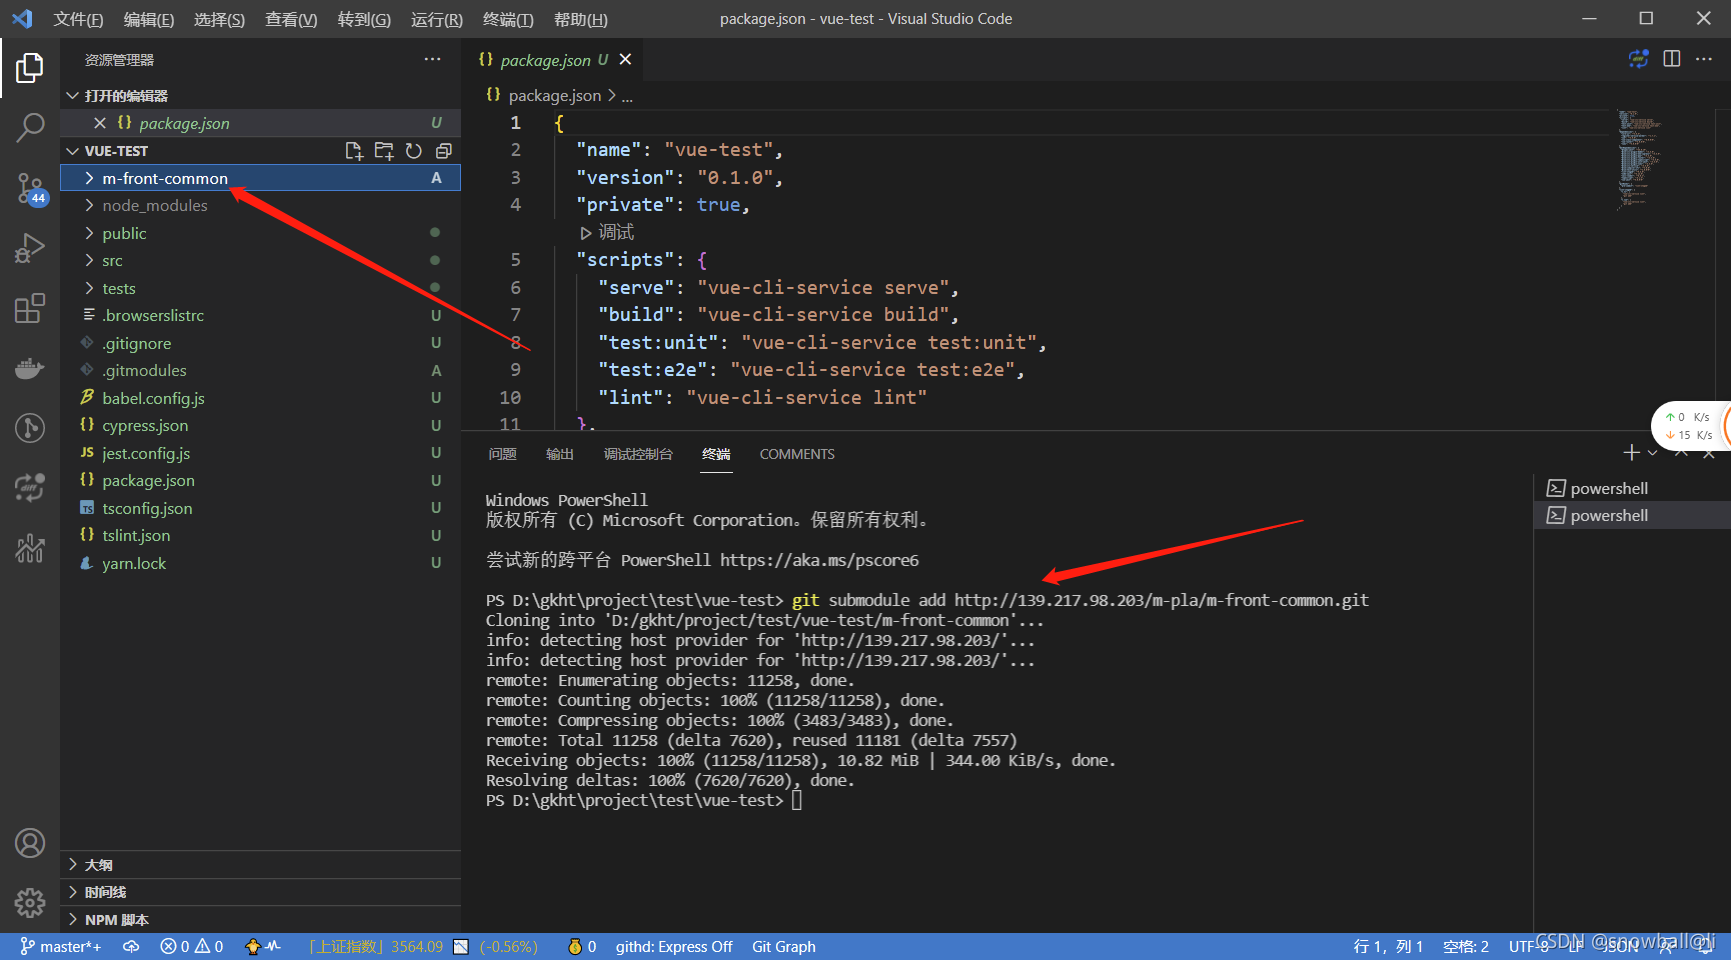
Task: Click the New File icon in VUE-TEST header
Action: point(354,150)
